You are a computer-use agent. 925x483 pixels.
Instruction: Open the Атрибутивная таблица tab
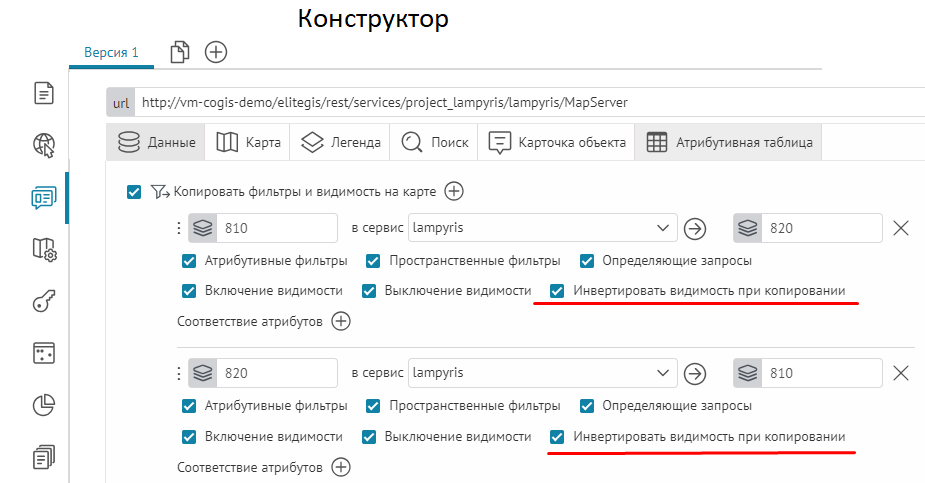coord(730,143)
